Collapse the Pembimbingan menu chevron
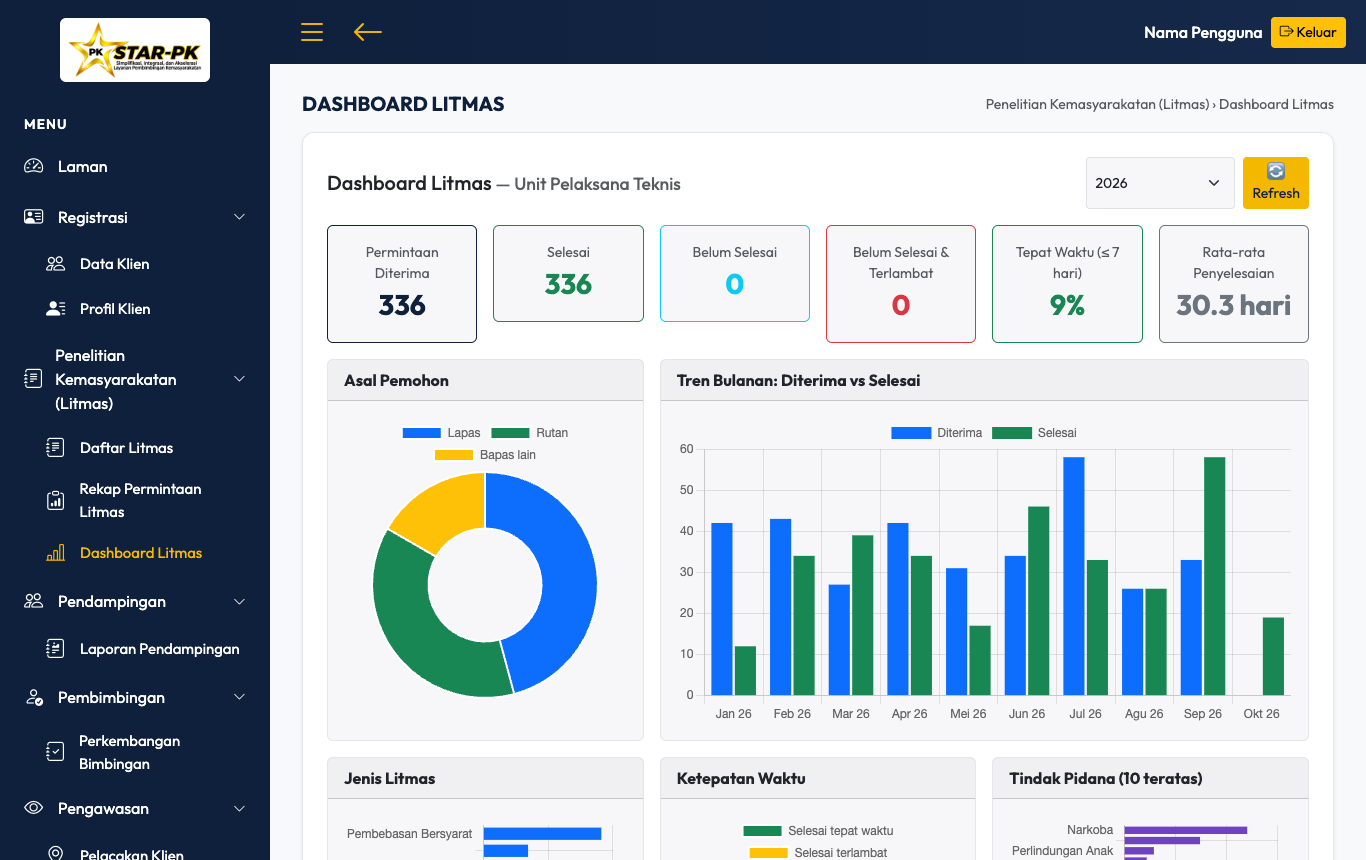The image size is (1366, 860). click(239, 698)
